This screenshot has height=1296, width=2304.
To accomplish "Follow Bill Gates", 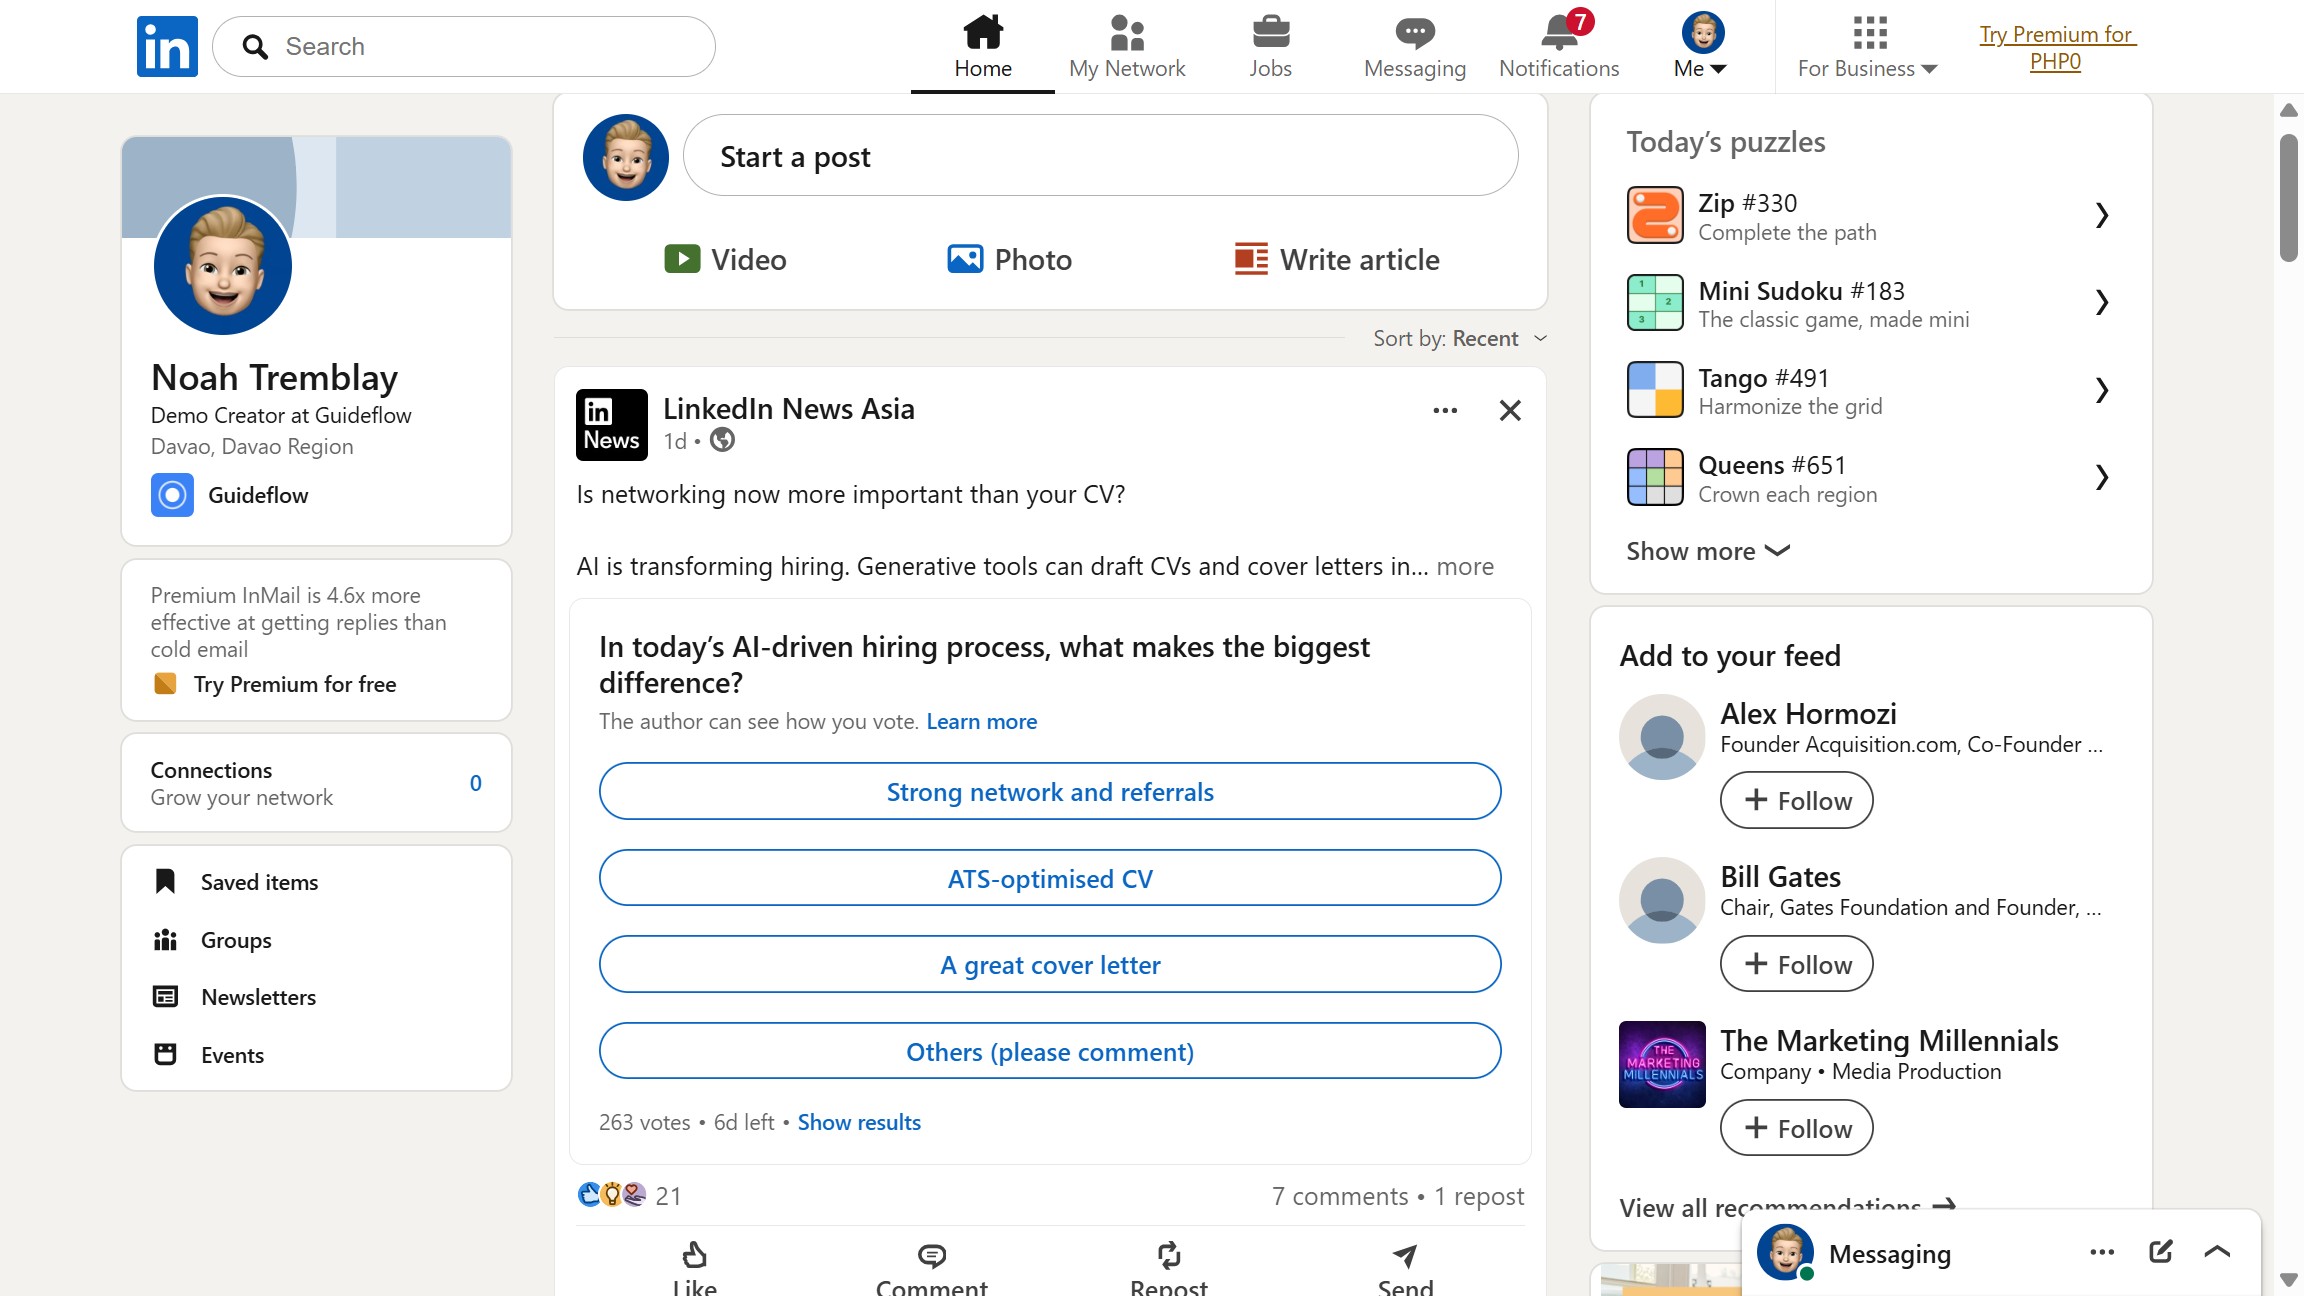I will (1797, 964).
